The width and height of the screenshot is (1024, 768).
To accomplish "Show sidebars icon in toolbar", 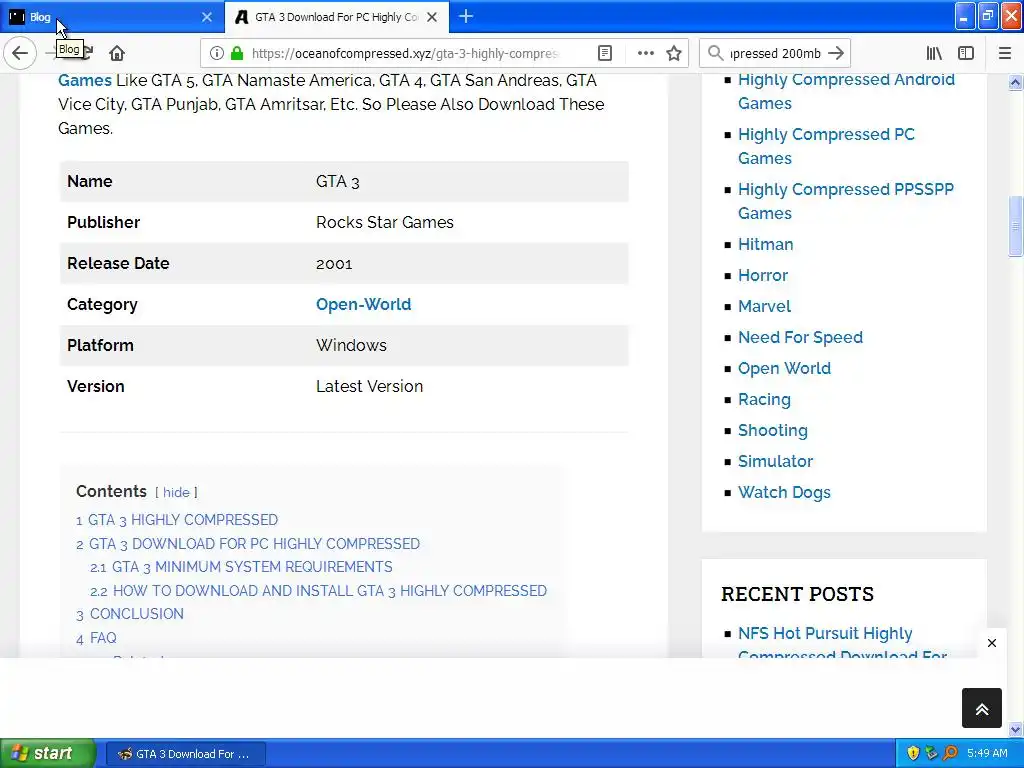I will coord(966,53).
